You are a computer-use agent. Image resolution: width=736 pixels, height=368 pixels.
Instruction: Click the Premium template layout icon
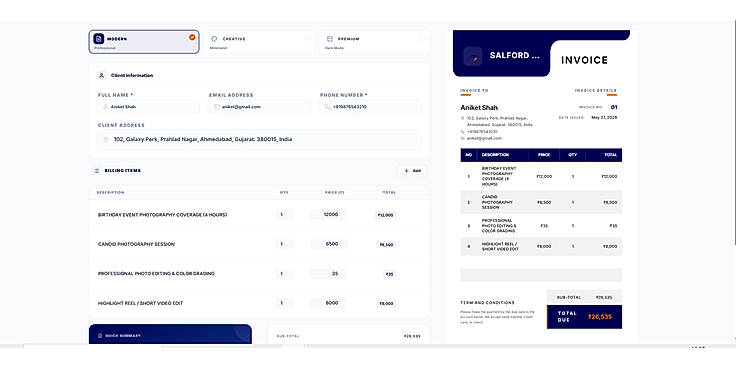point(330,39)
